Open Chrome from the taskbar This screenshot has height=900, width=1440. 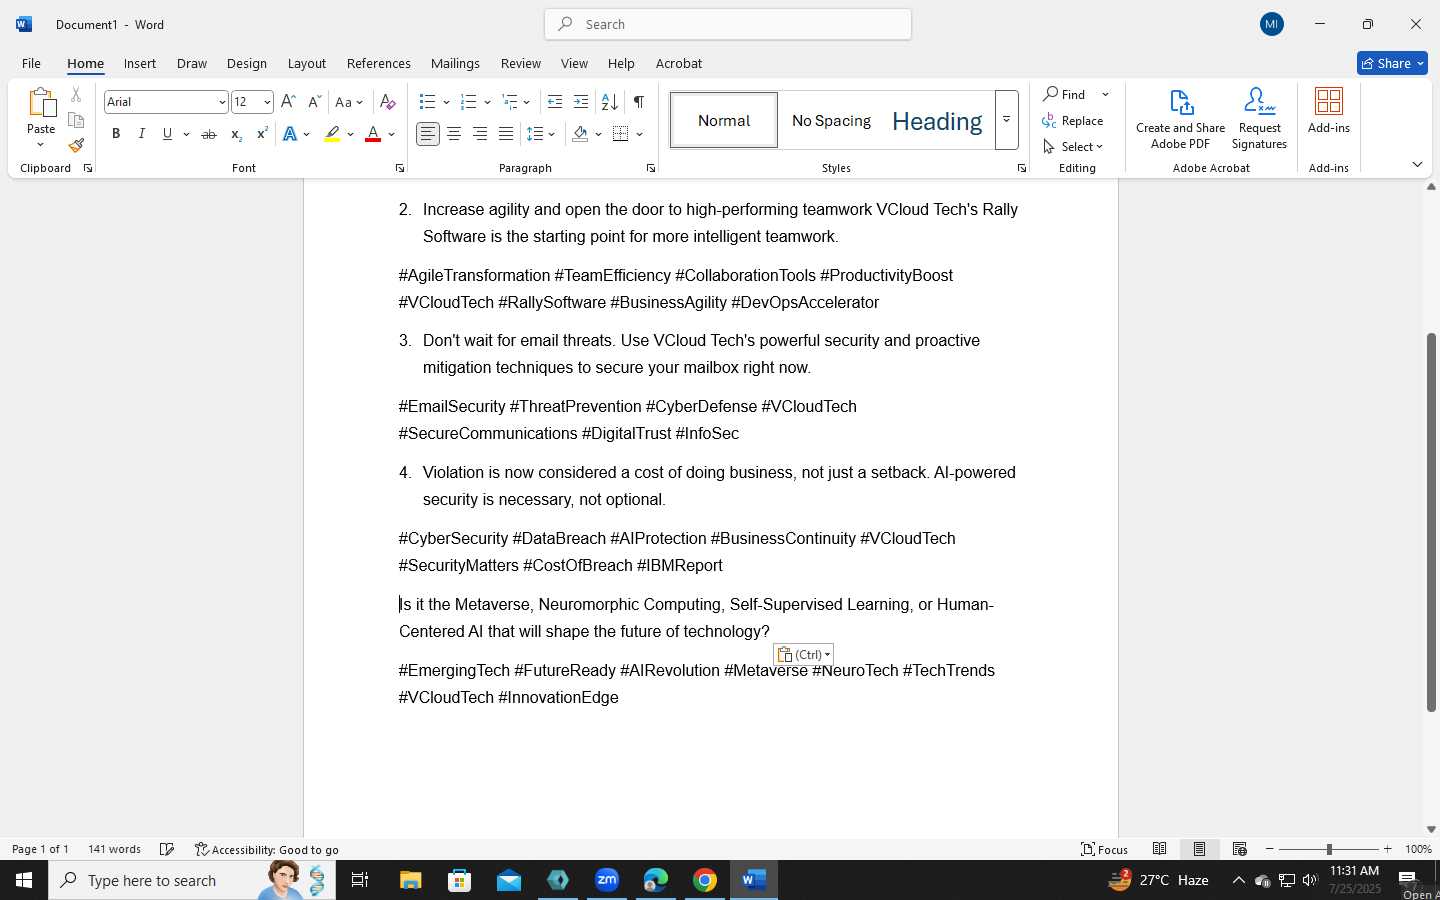tap(705, 880)
